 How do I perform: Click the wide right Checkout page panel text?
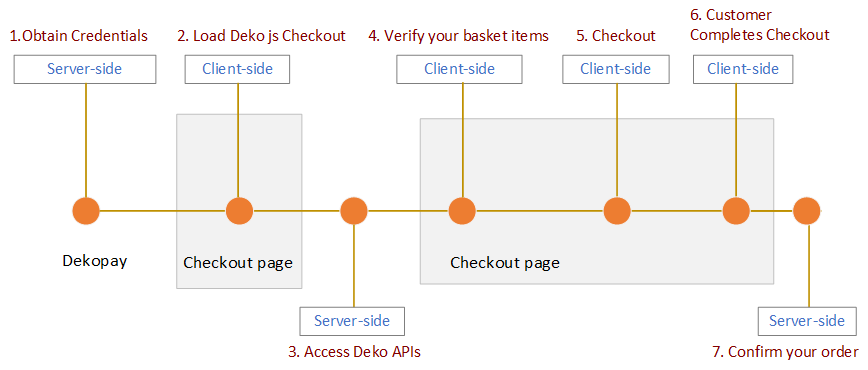click(x=505, y=263)
